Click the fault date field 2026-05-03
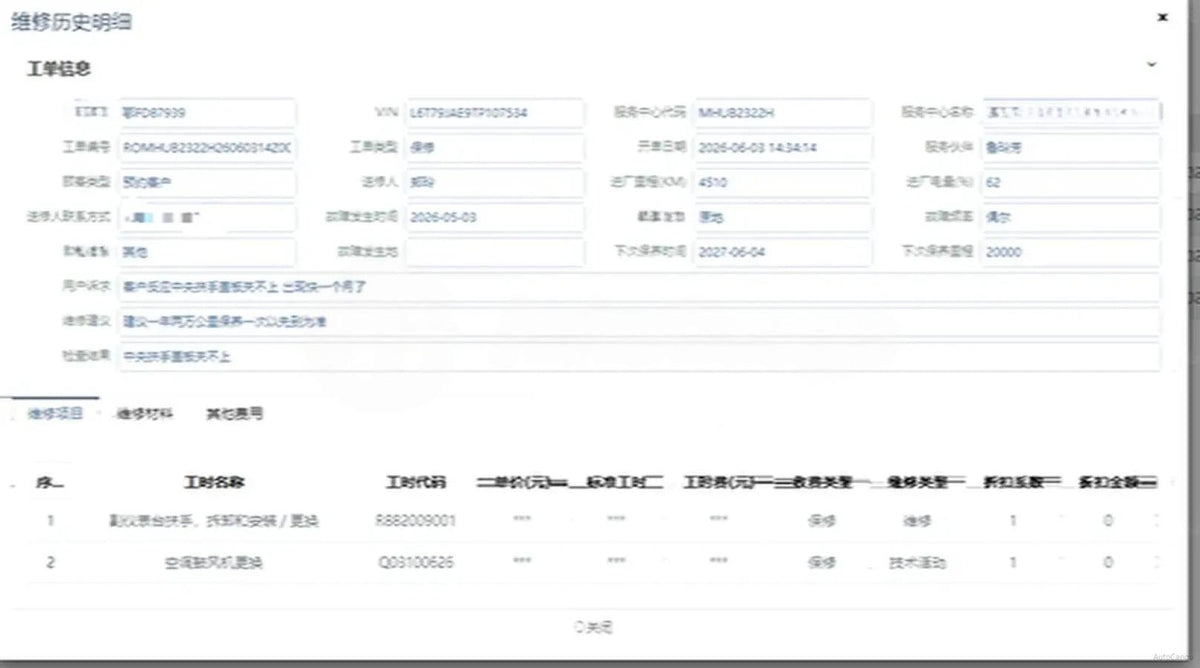Viewport: 1200px width, 668px height. click(x=494, y=218)
